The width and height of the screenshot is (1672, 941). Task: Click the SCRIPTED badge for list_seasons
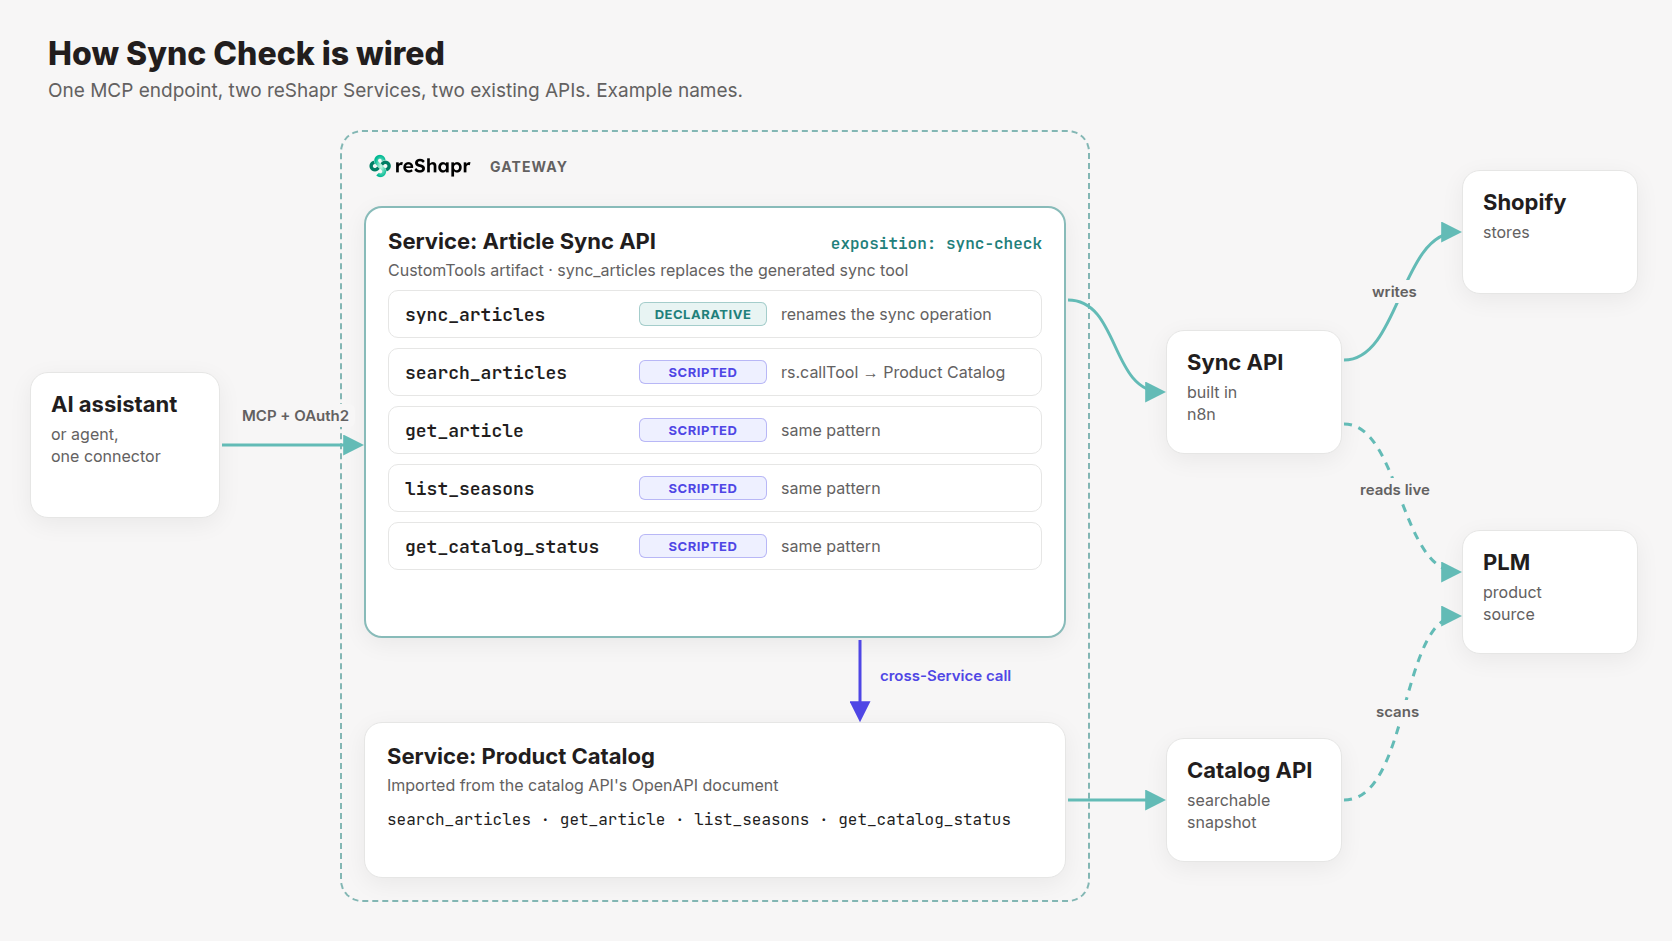point(703,488)
